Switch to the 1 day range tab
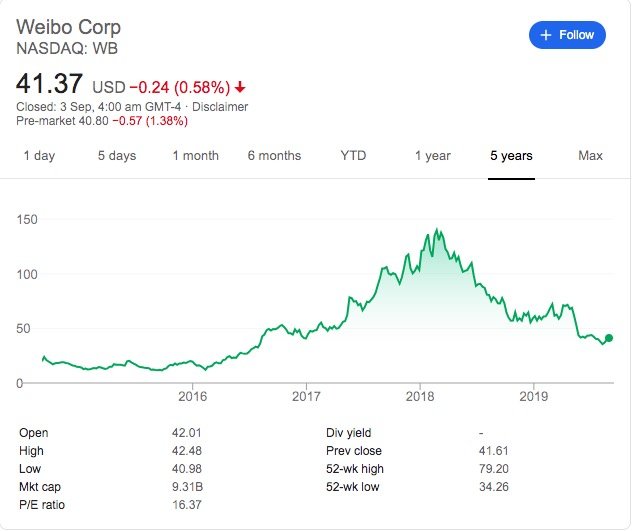This screenshot has width=637, height=531. [x=39, y=156]
